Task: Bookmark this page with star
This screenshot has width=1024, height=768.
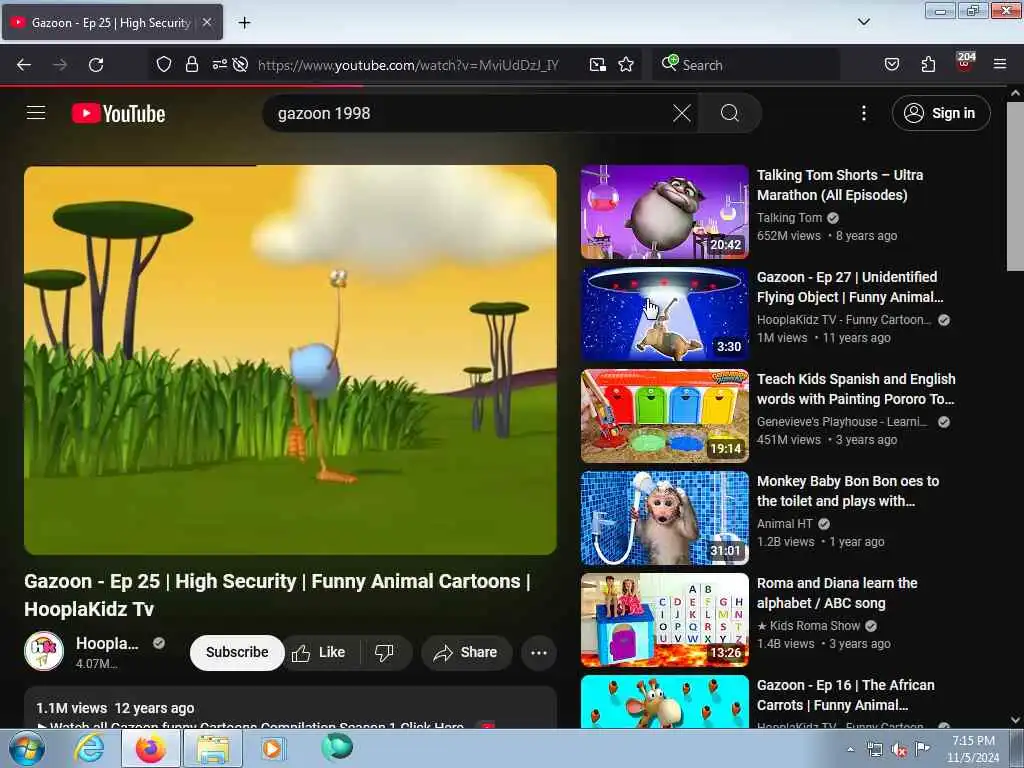Action: [x=626, y=65]
